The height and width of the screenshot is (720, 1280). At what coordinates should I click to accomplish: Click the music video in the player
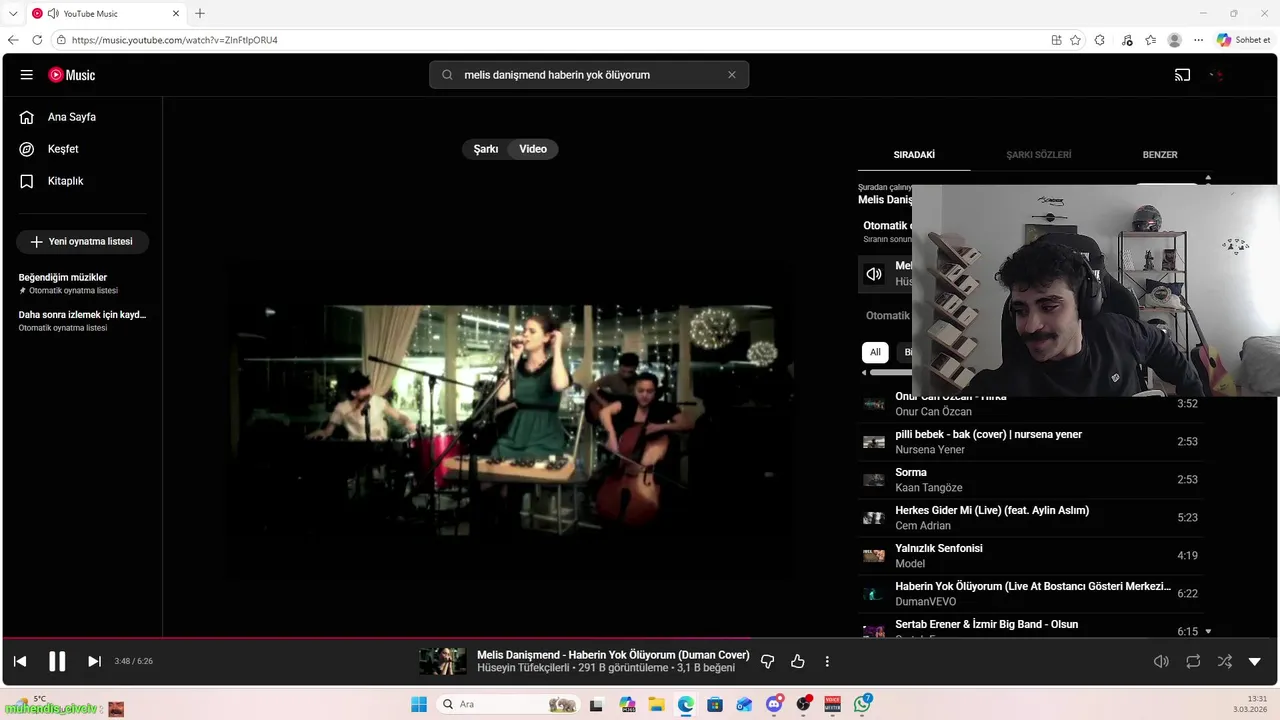click(511, 419)
